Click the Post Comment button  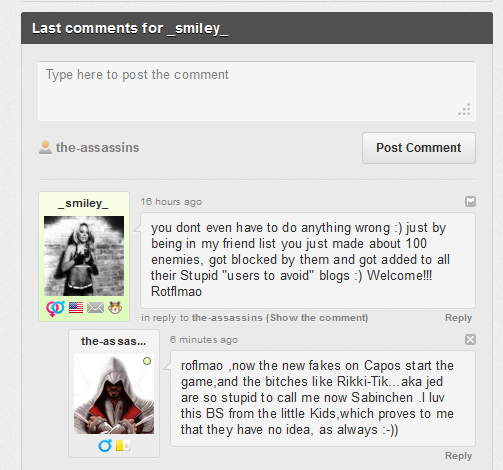click(x=419, y=148)
